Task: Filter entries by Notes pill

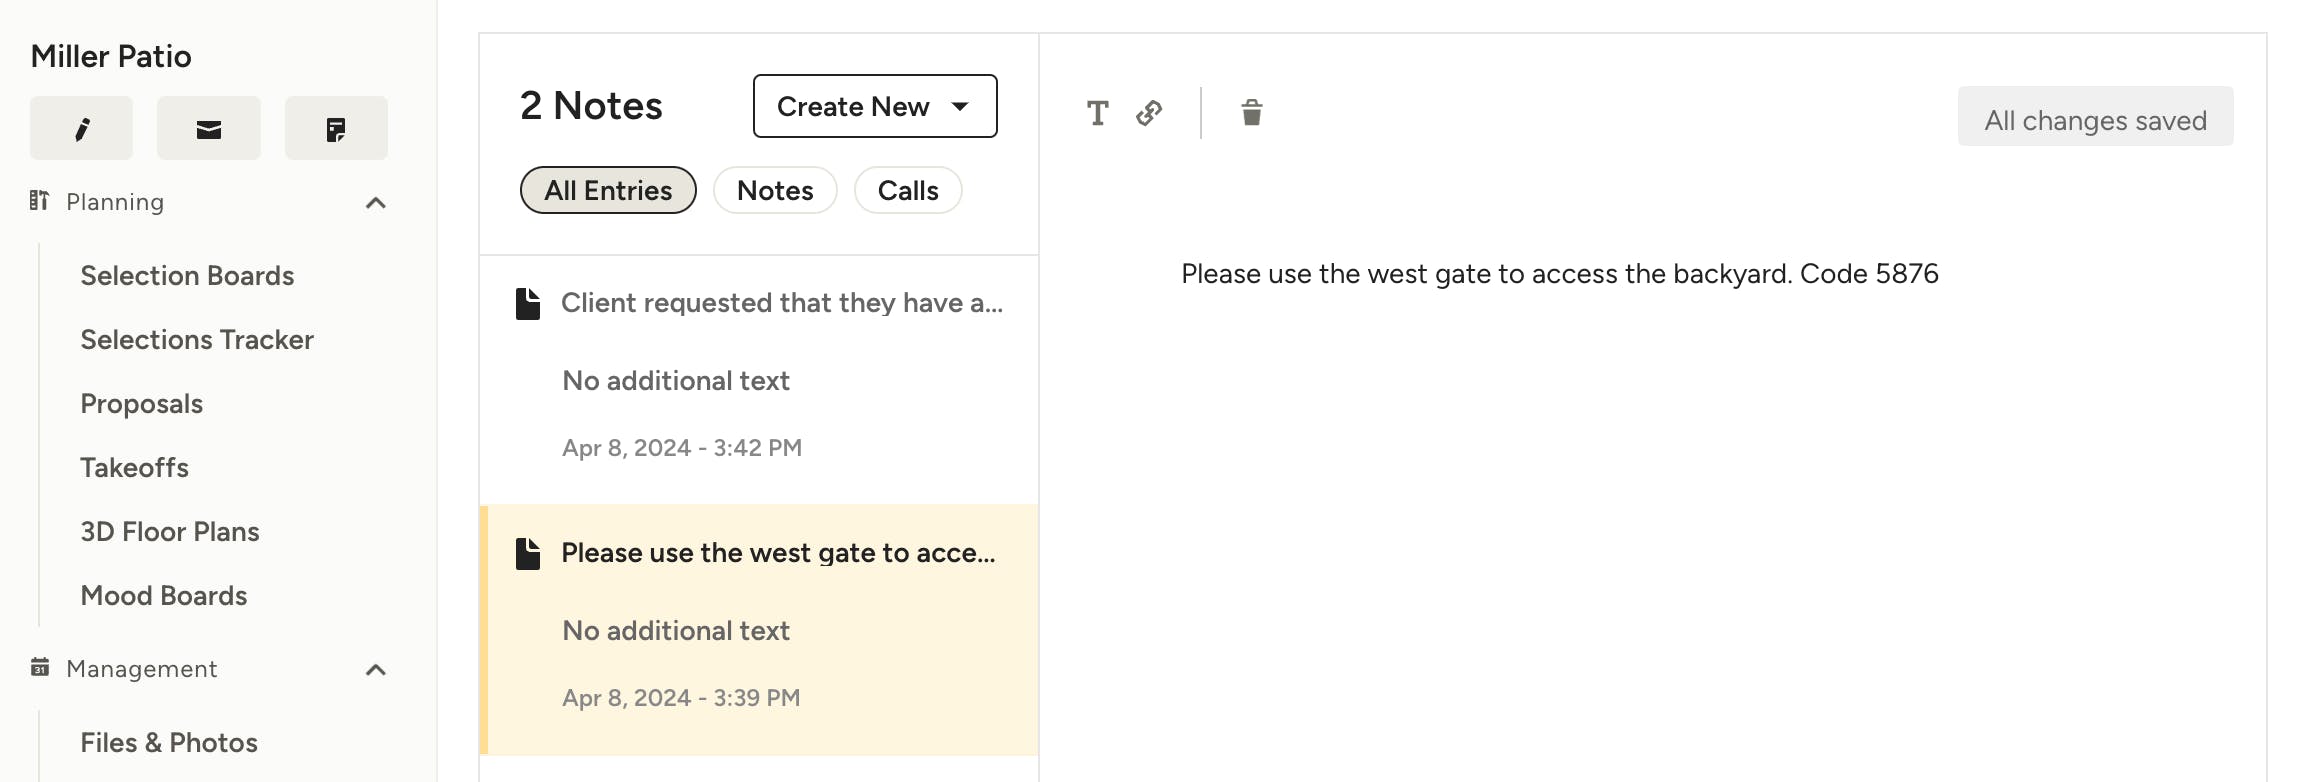Action: [x=775, y=190]
